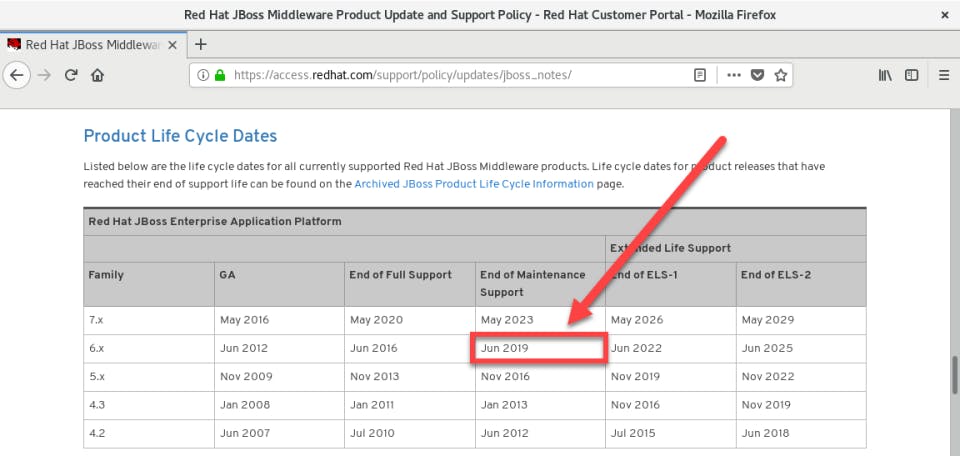The height and width of the screenshot is (456, 960).
Task: Open the Firefox Library menu
Action: (x=885, y=75)
